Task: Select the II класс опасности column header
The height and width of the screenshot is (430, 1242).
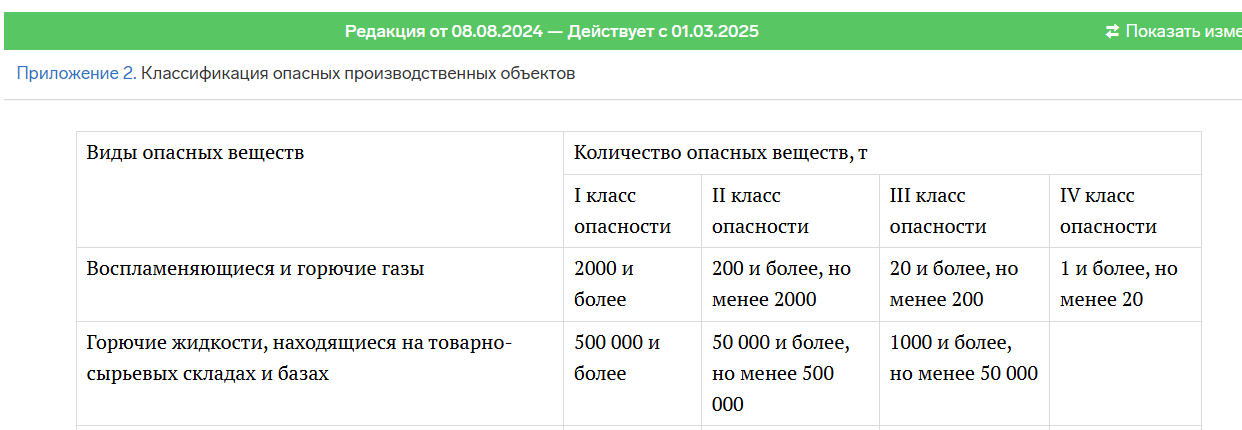Action: click(760, 211)
